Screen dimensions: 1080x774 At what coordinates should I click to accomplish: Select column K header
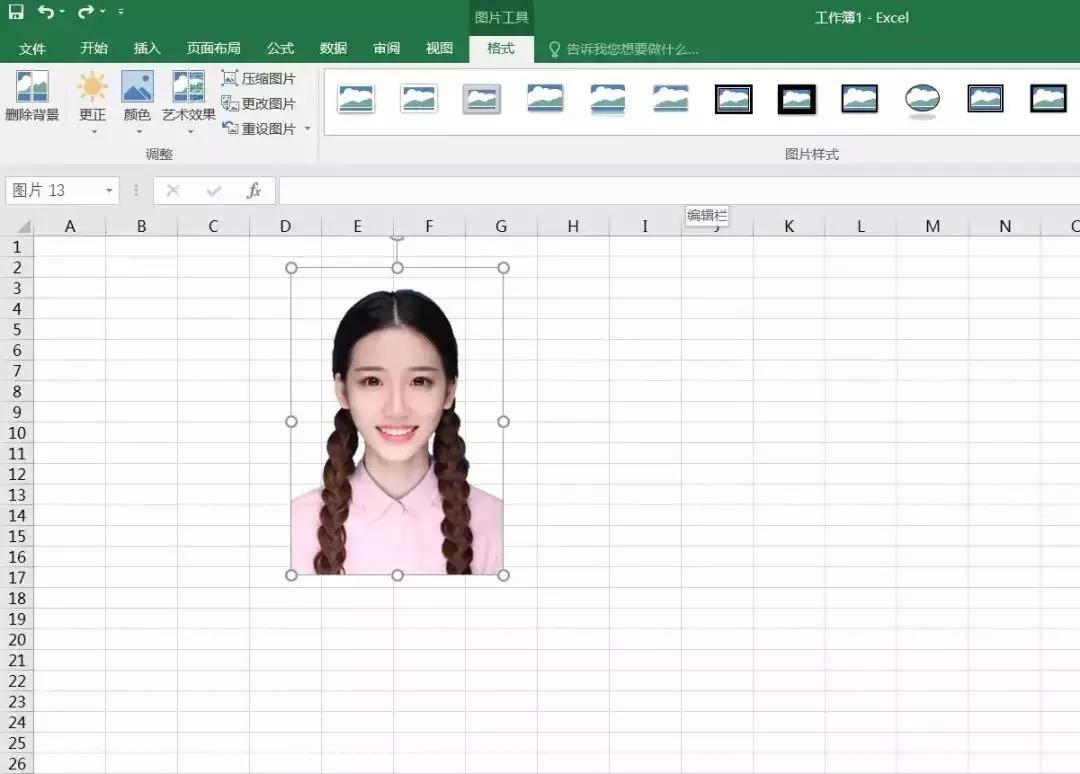coord(788,227)
